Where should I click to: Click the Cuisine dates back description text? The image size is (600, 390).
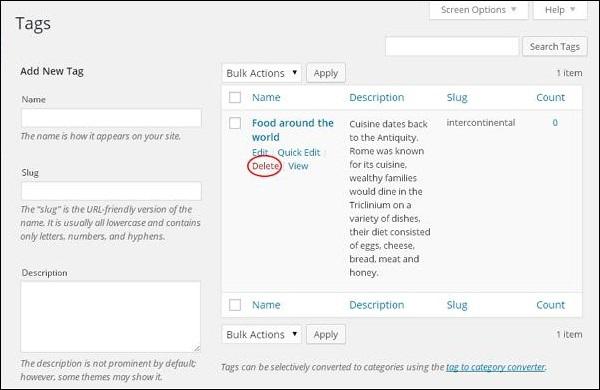390,198
